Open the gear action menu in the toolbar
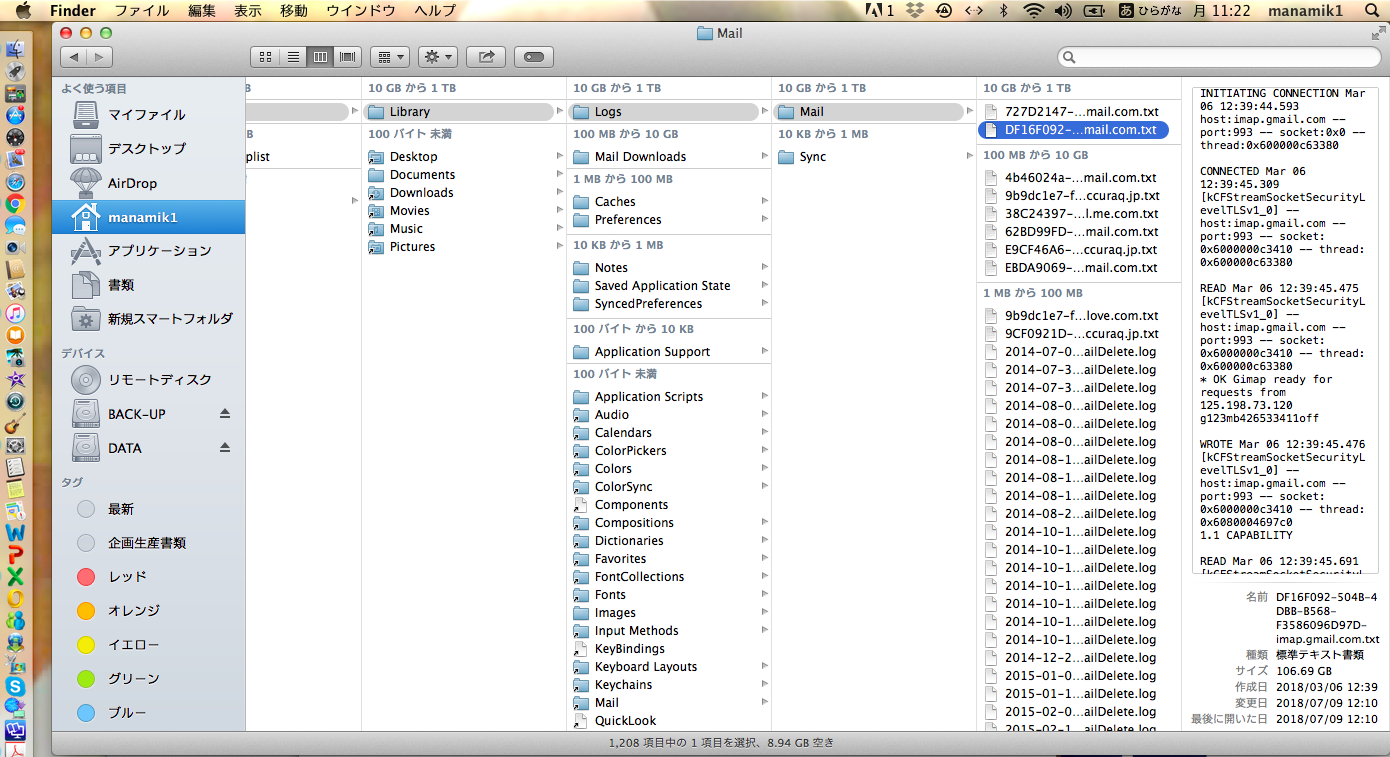This screenshot has width=1390, height=757. click(x=437, y=57)
